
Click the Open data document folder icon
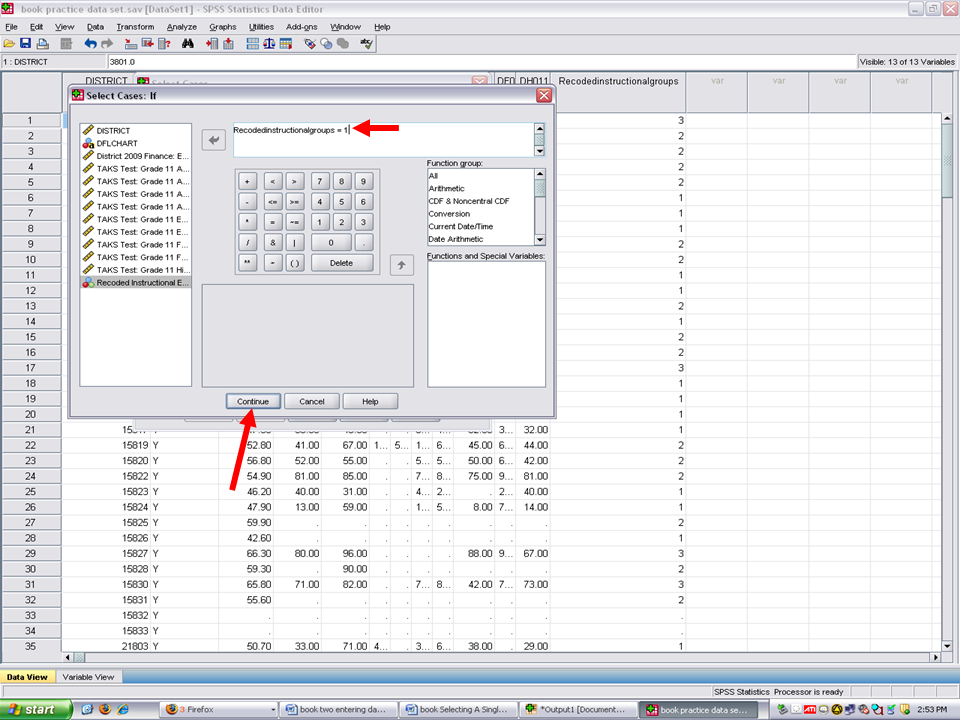coord(9,44)
